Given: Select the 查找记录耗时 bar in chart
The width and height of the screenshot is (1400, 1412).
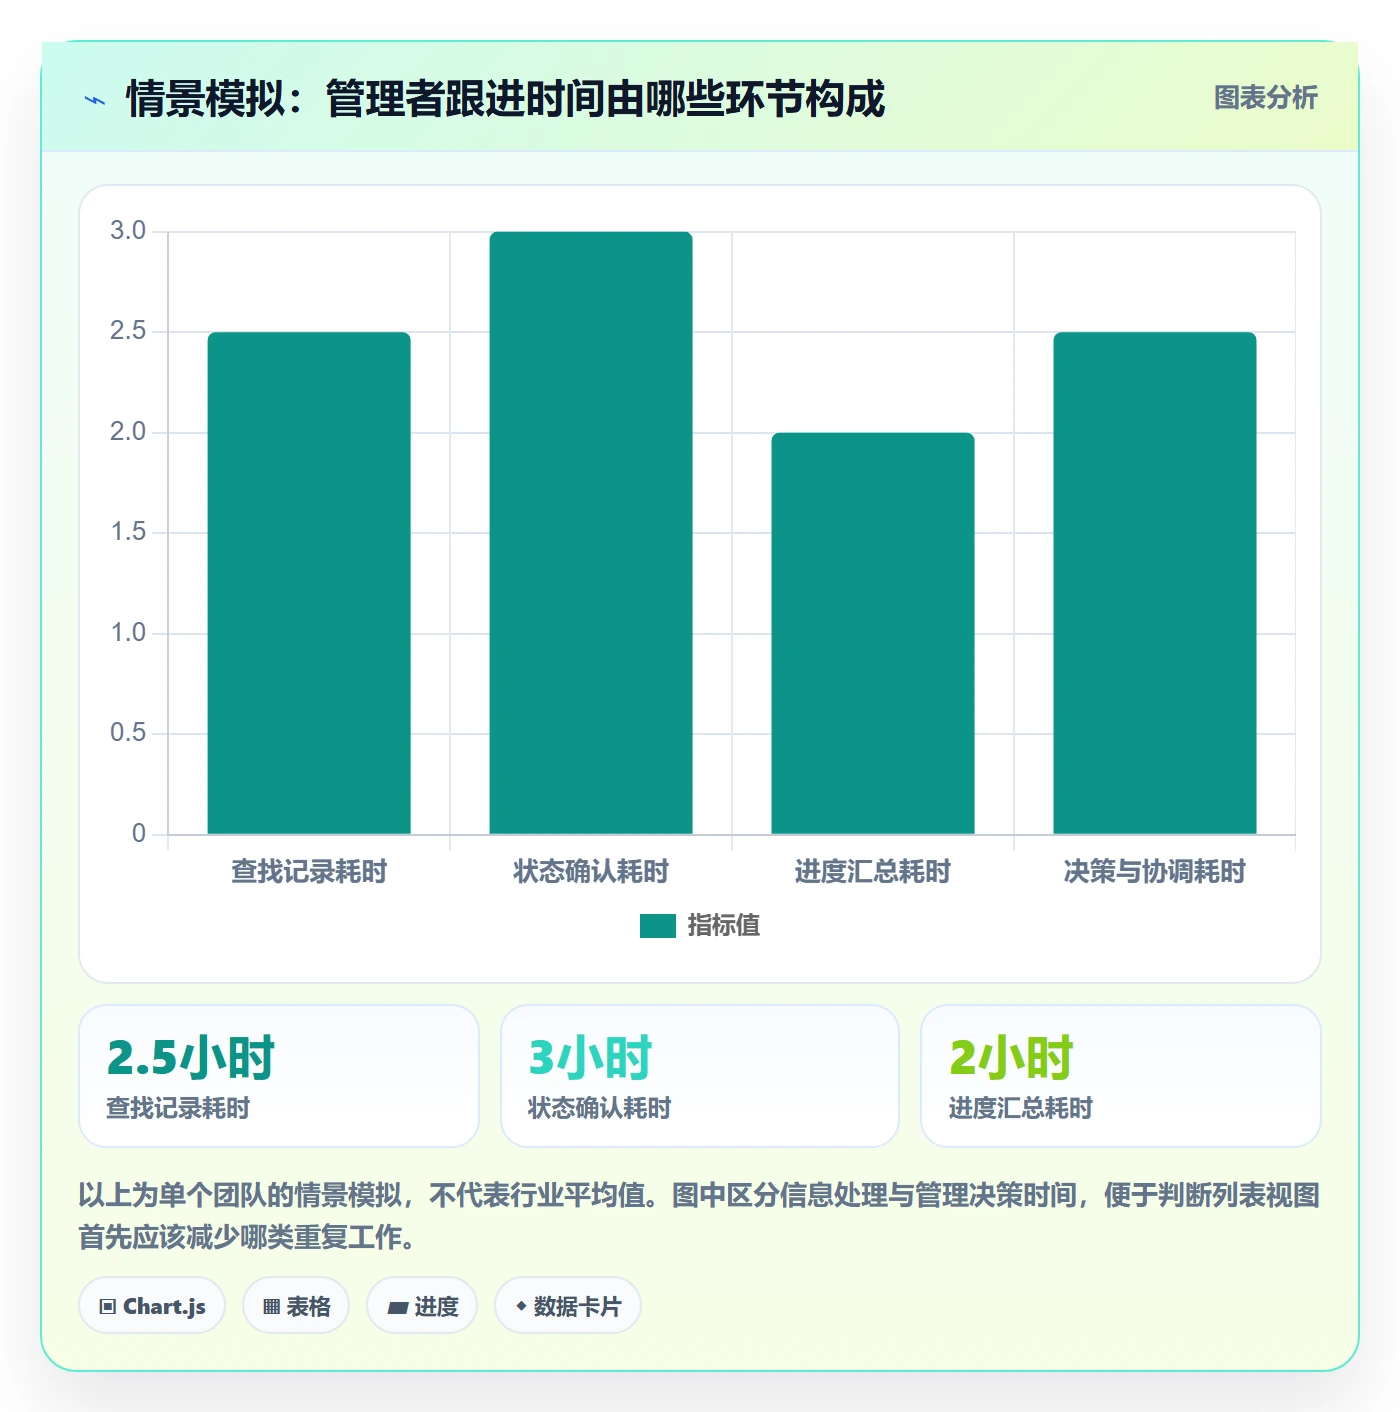Looking at the screenshot, I should tap(309, 583).
